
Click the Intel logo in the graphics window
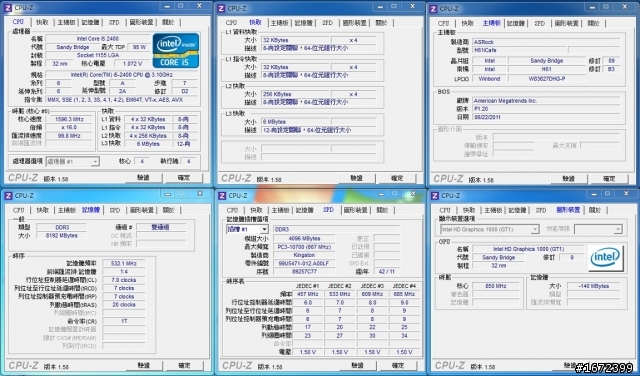click(x=605, y=258)
